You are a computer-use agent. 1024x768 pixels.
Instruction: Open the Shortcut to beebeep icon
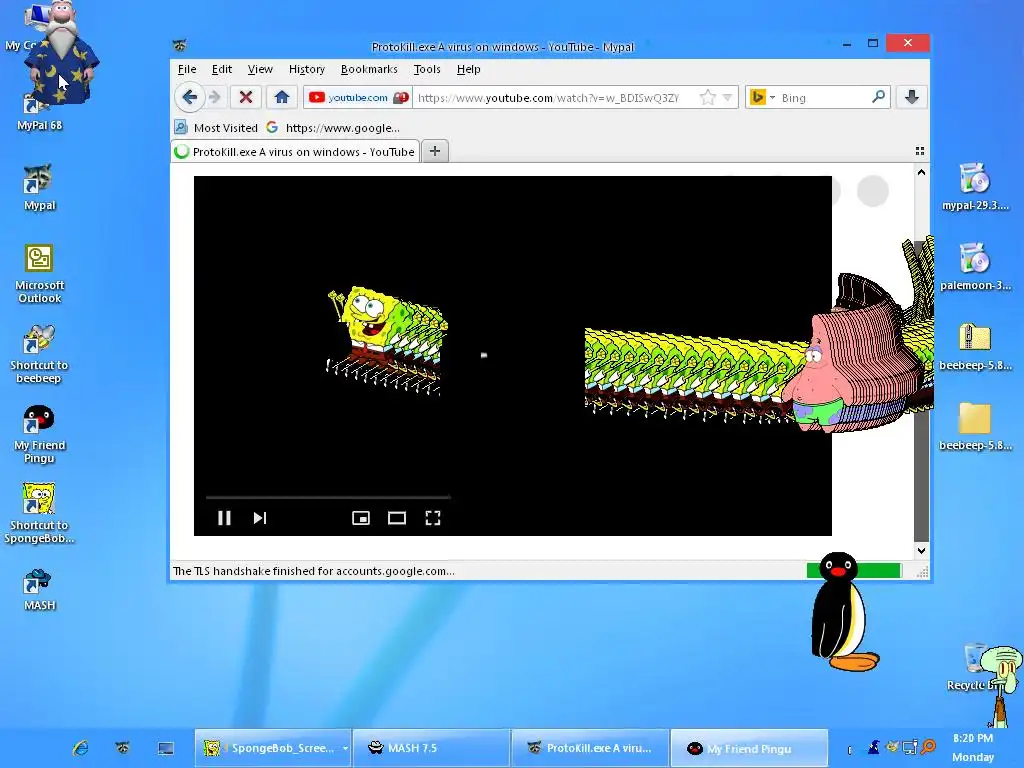pos(39,355)
